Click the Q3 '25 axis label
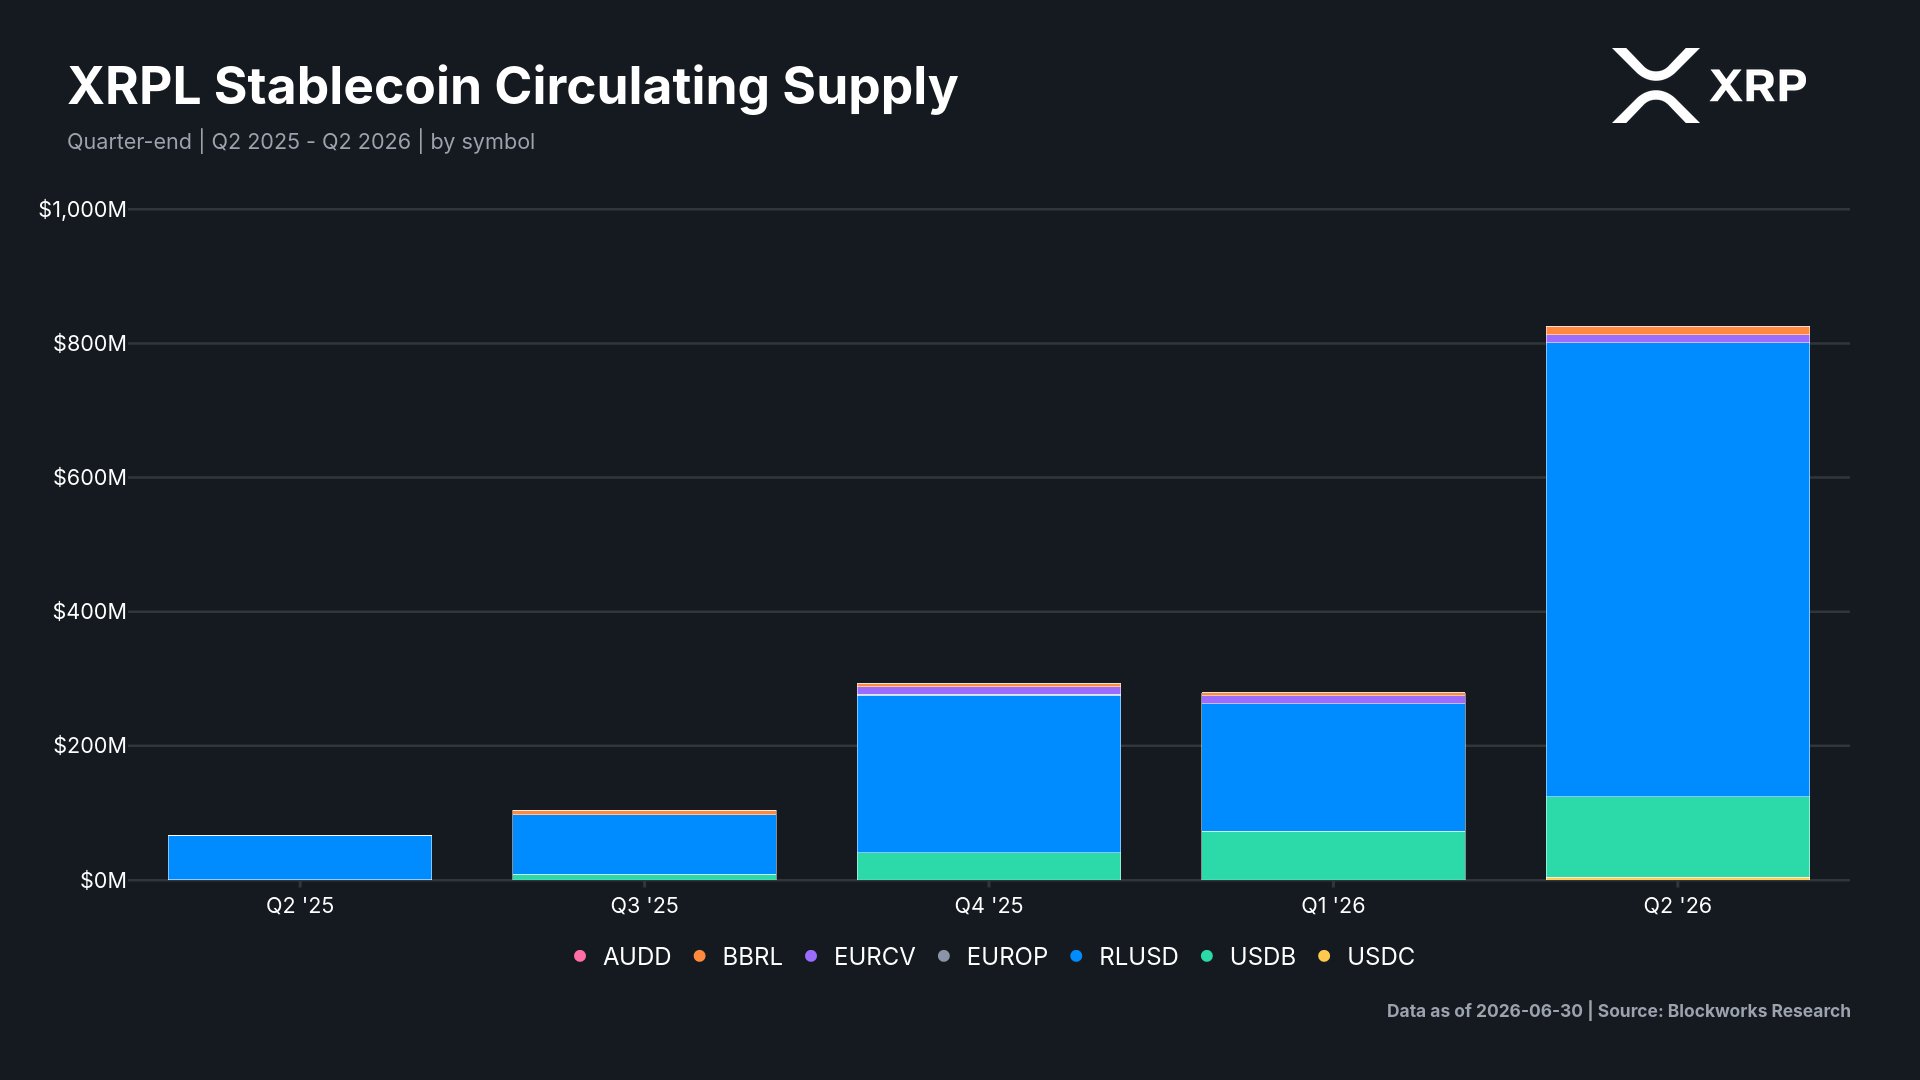The image size is (1920, 1080). tap(644, 905)
